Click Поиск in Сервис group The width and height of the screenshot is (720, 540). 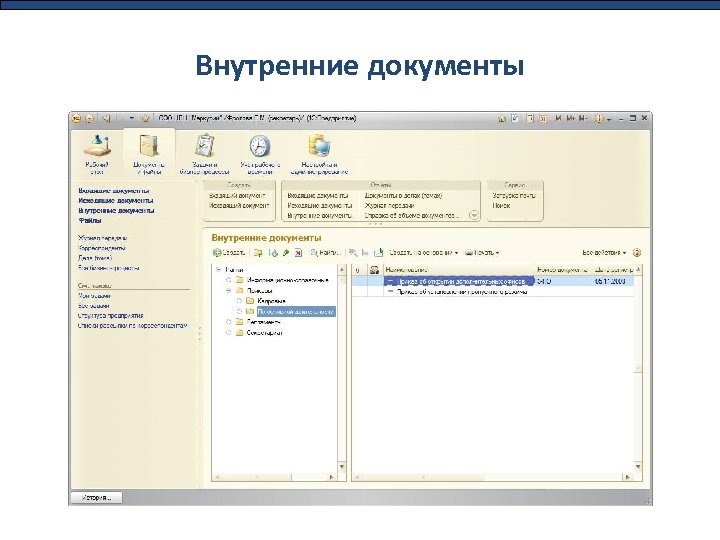click(x=501, y=205)
